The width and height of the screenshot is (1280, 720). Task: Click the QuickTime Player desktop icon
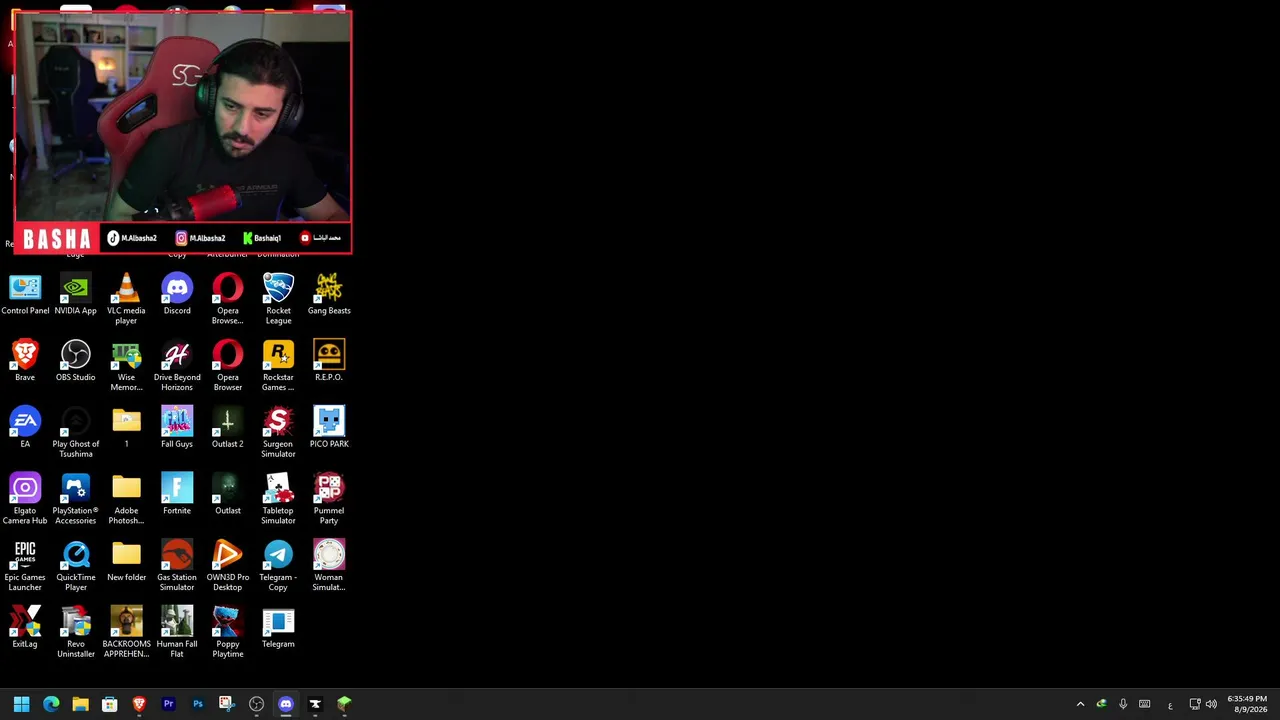coord(75,566)
